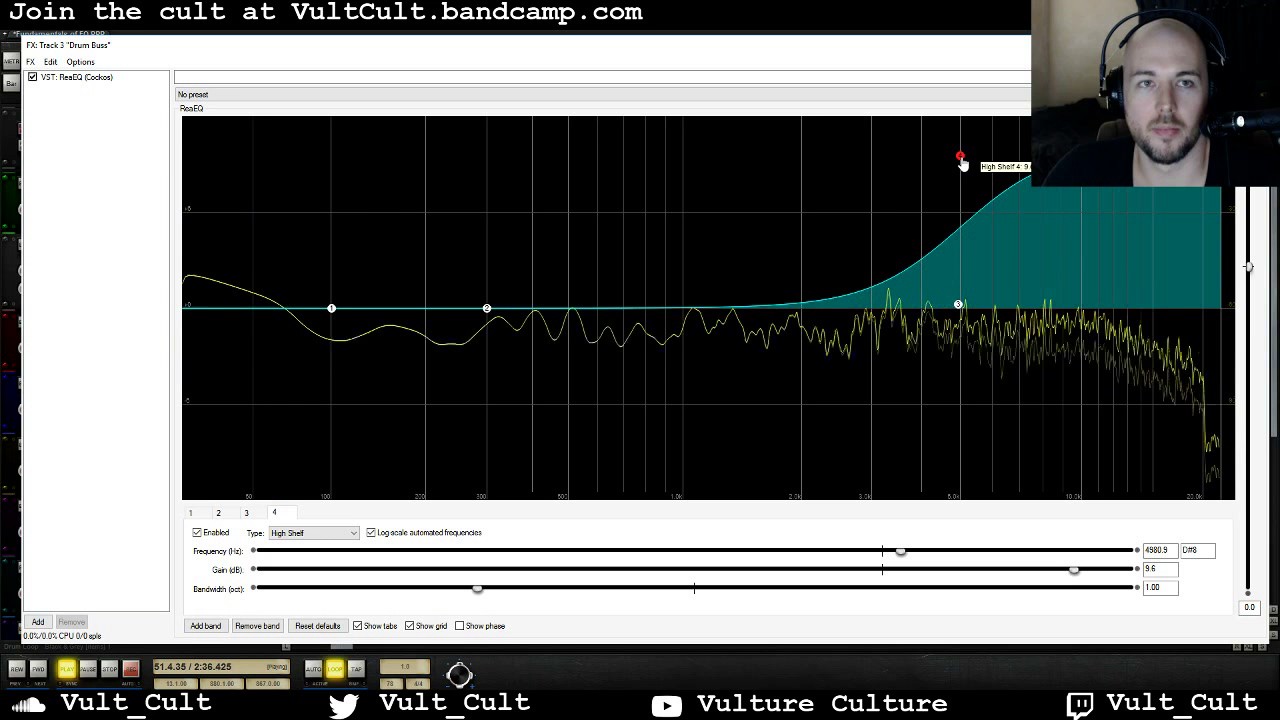Image resolution: width=1280 pixels, height=720 pixels.
Task: Click the Add button under FX list
Action: pyautogui.click(x=37, y=622)
